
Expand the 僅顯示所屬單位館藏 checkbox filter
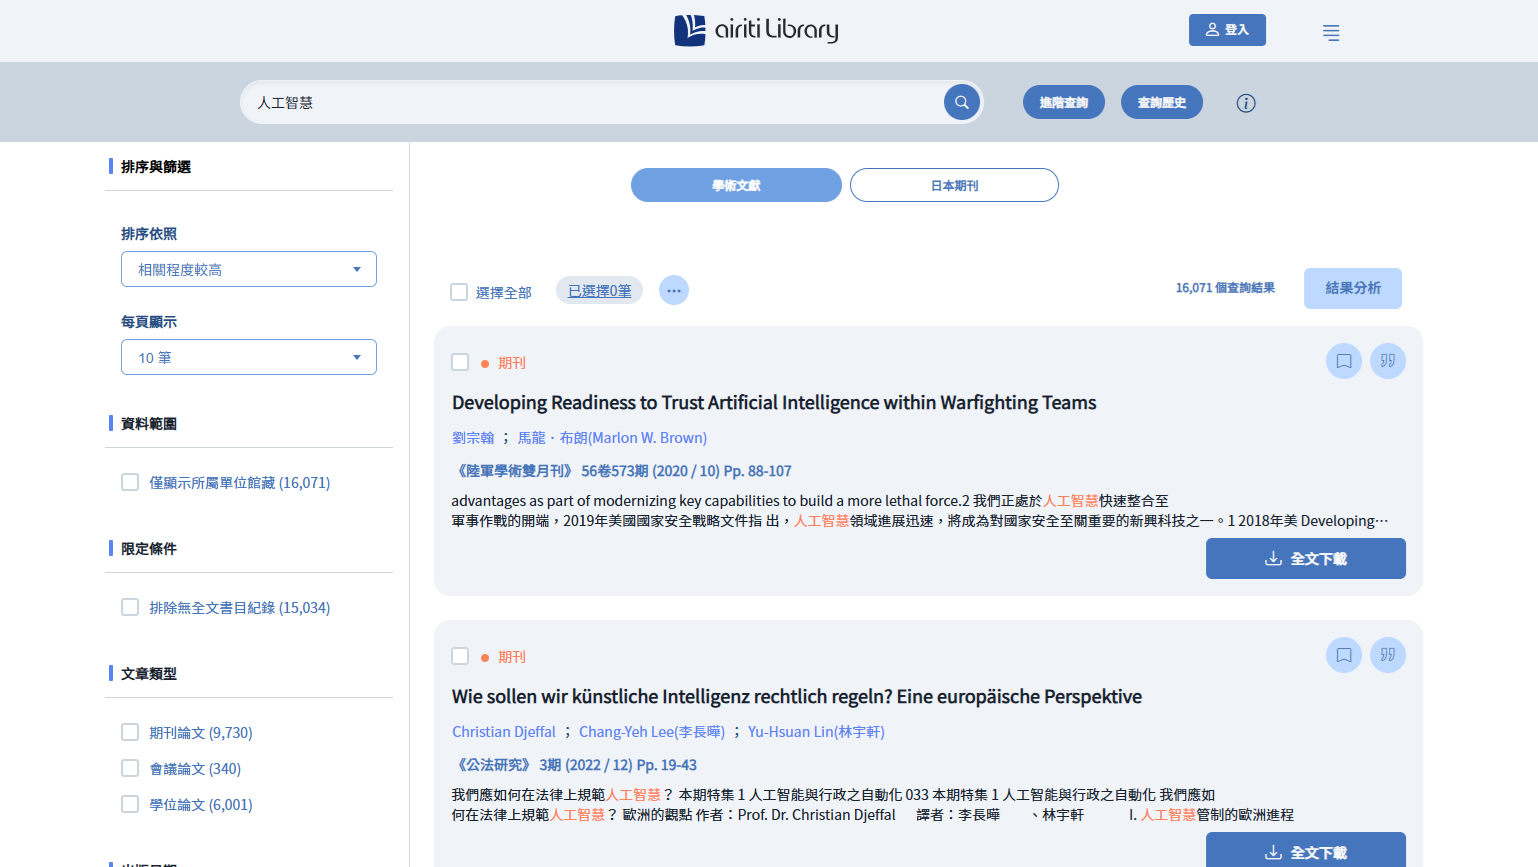coord(130,482)
